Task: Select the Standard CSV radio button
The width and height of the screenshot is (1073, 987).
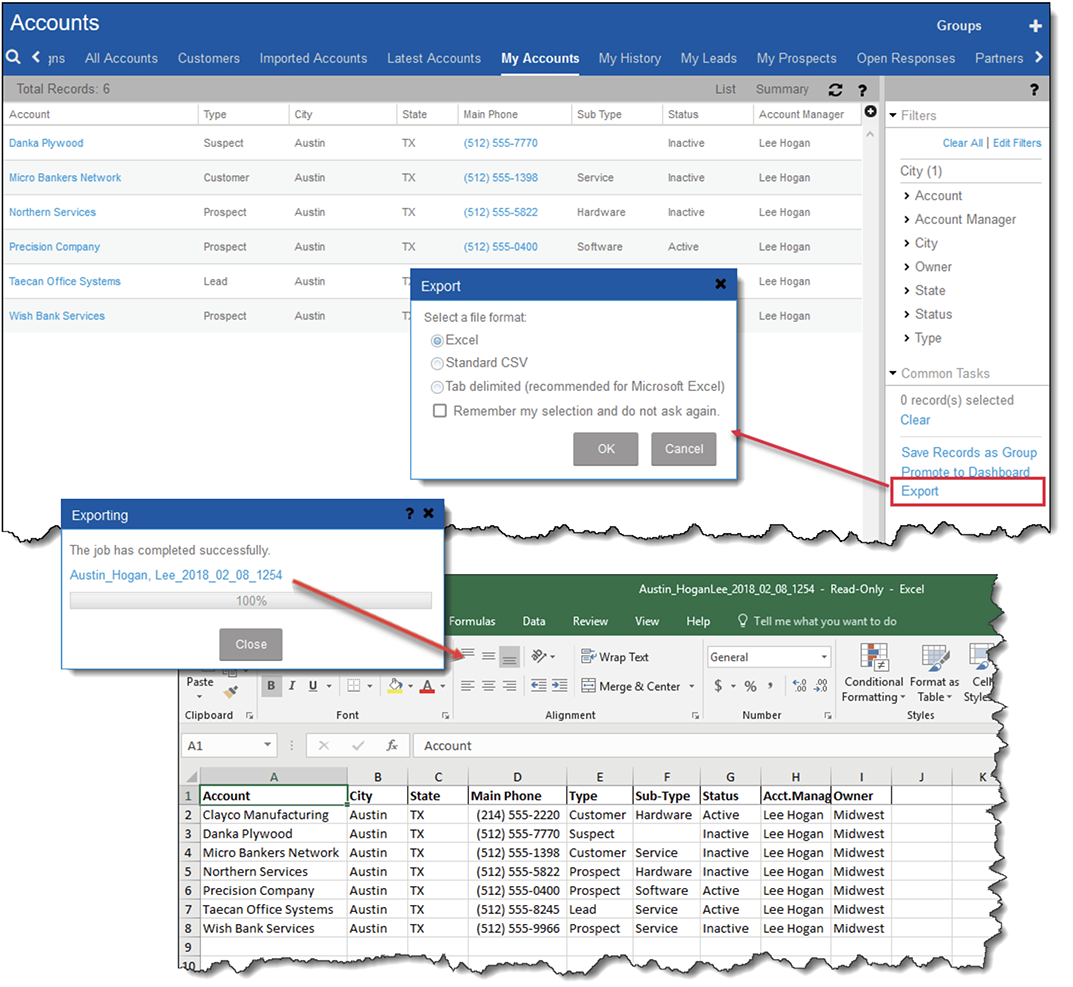Action: click(x=437, y=363)
